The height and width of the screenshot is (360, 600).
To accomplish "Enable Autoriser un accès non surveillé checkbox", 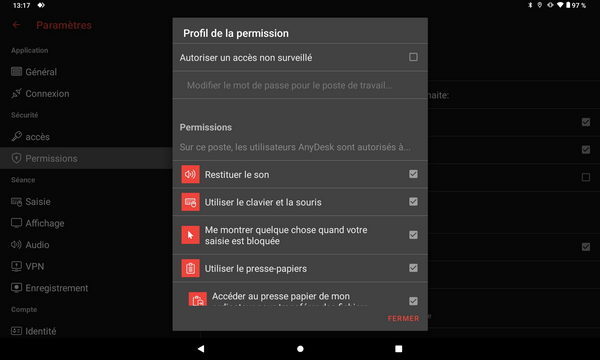I will 413,57.
